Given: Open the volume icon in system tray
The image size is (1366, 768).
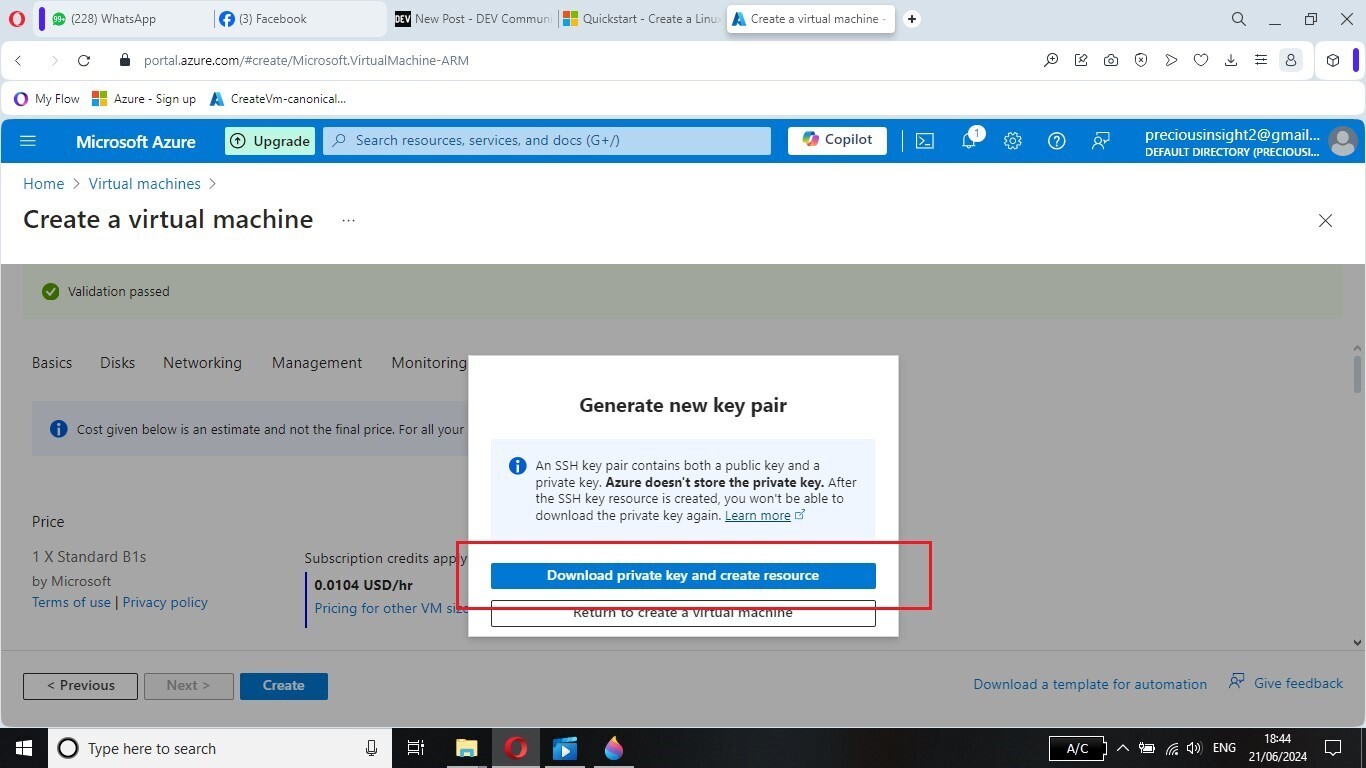Looking at the screenshot, I should pyautogui.click(x=1193, y=748).
